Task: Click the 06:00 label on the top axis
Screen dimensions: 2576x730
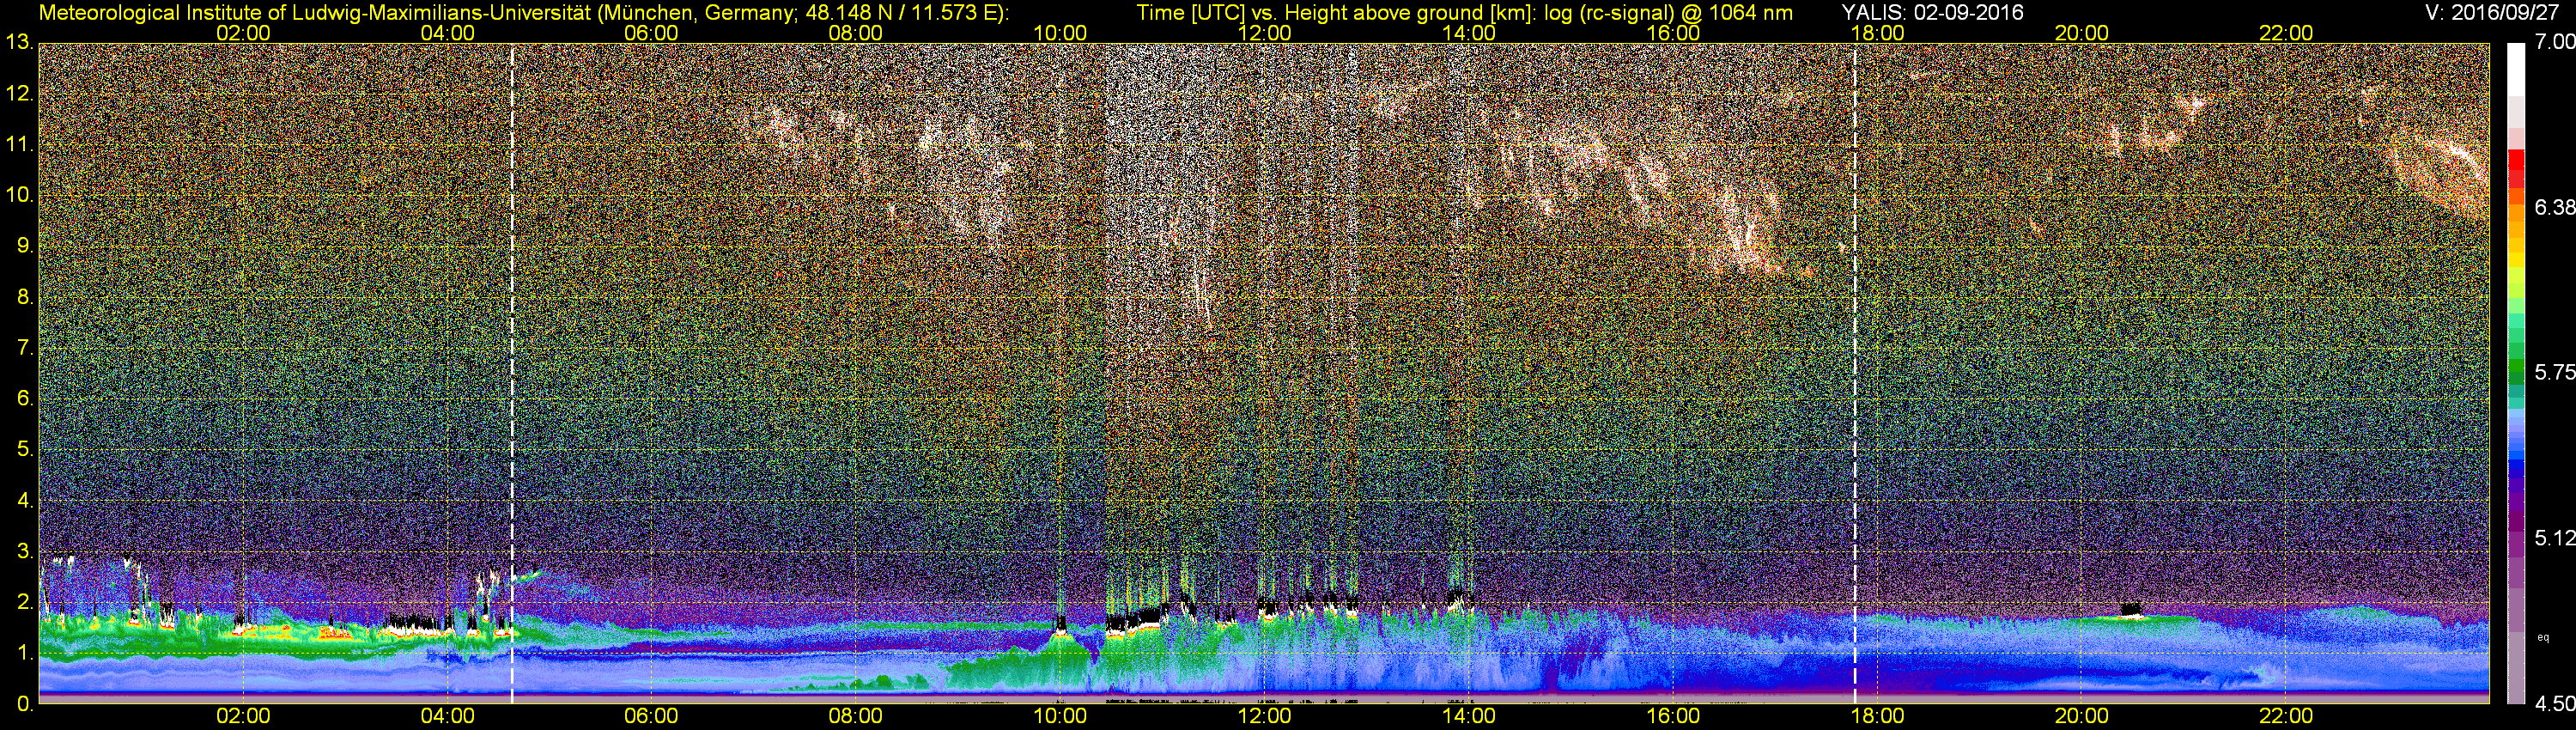Action: [x=651, y=33]
